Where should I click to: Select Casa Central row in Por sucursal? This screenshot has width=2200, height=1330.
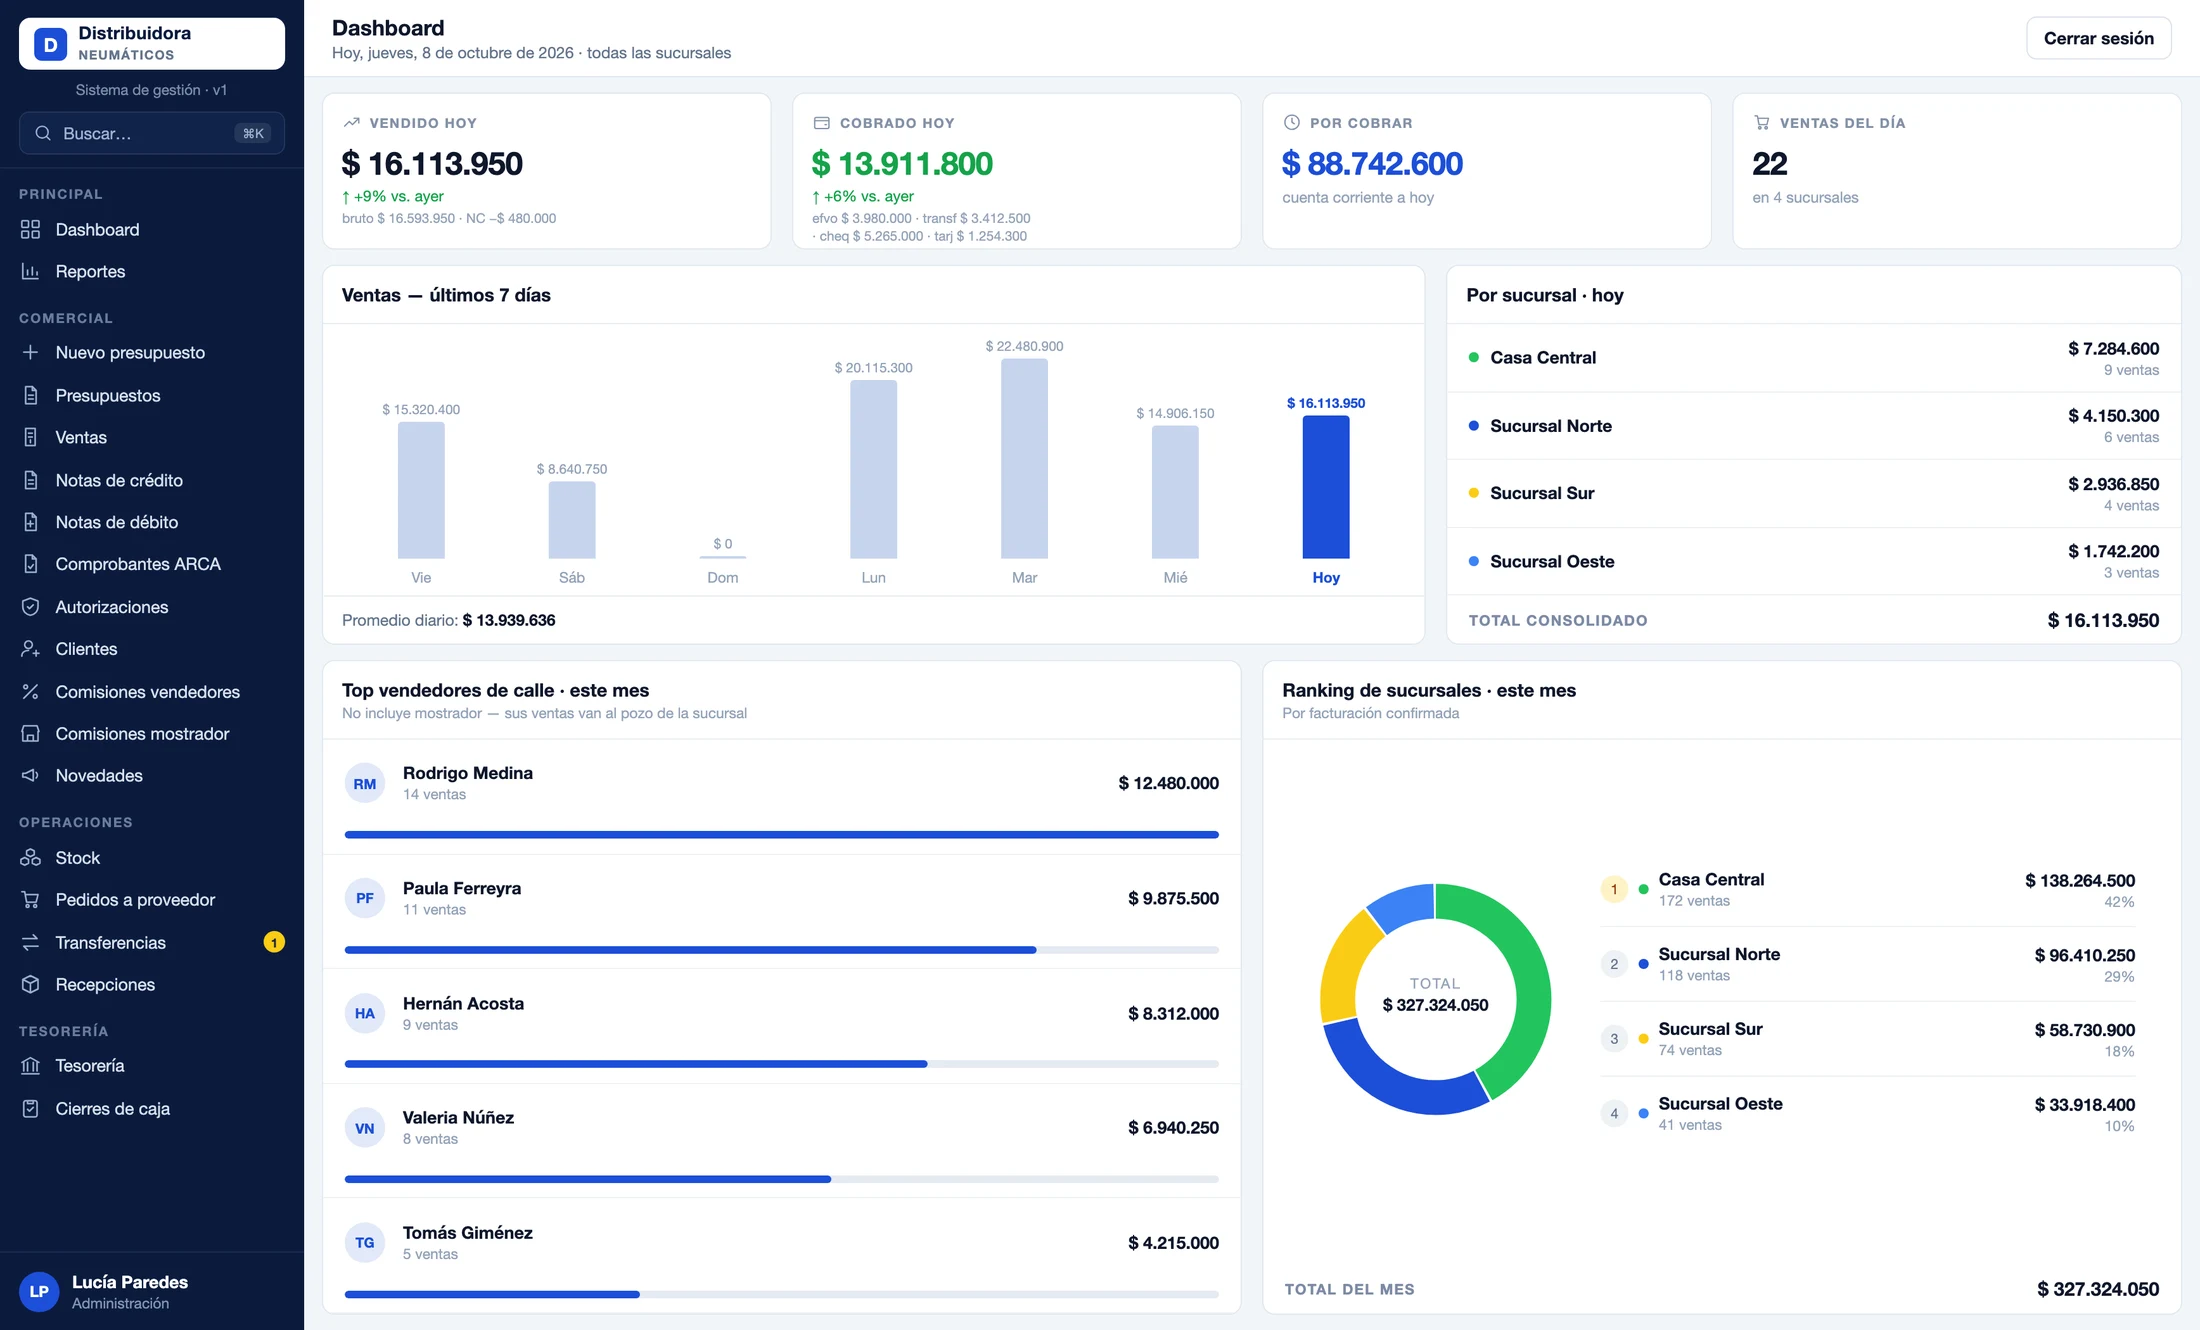pos(1813,358)
